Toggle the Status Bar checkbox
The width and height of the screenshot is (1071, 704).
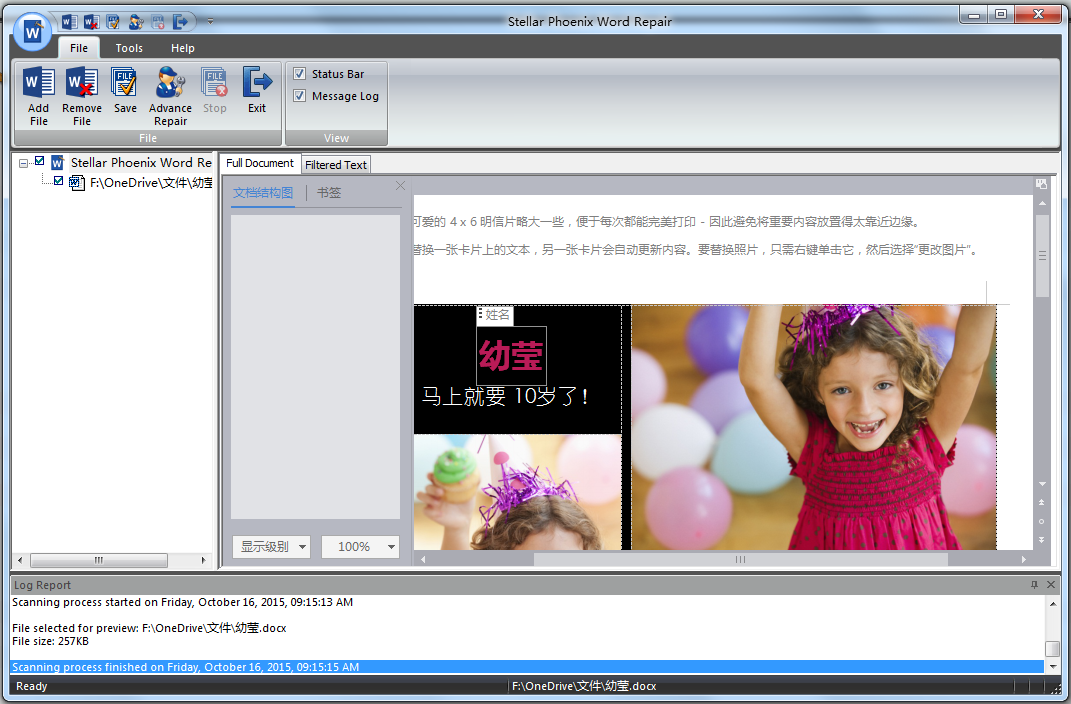pos(300,74)
